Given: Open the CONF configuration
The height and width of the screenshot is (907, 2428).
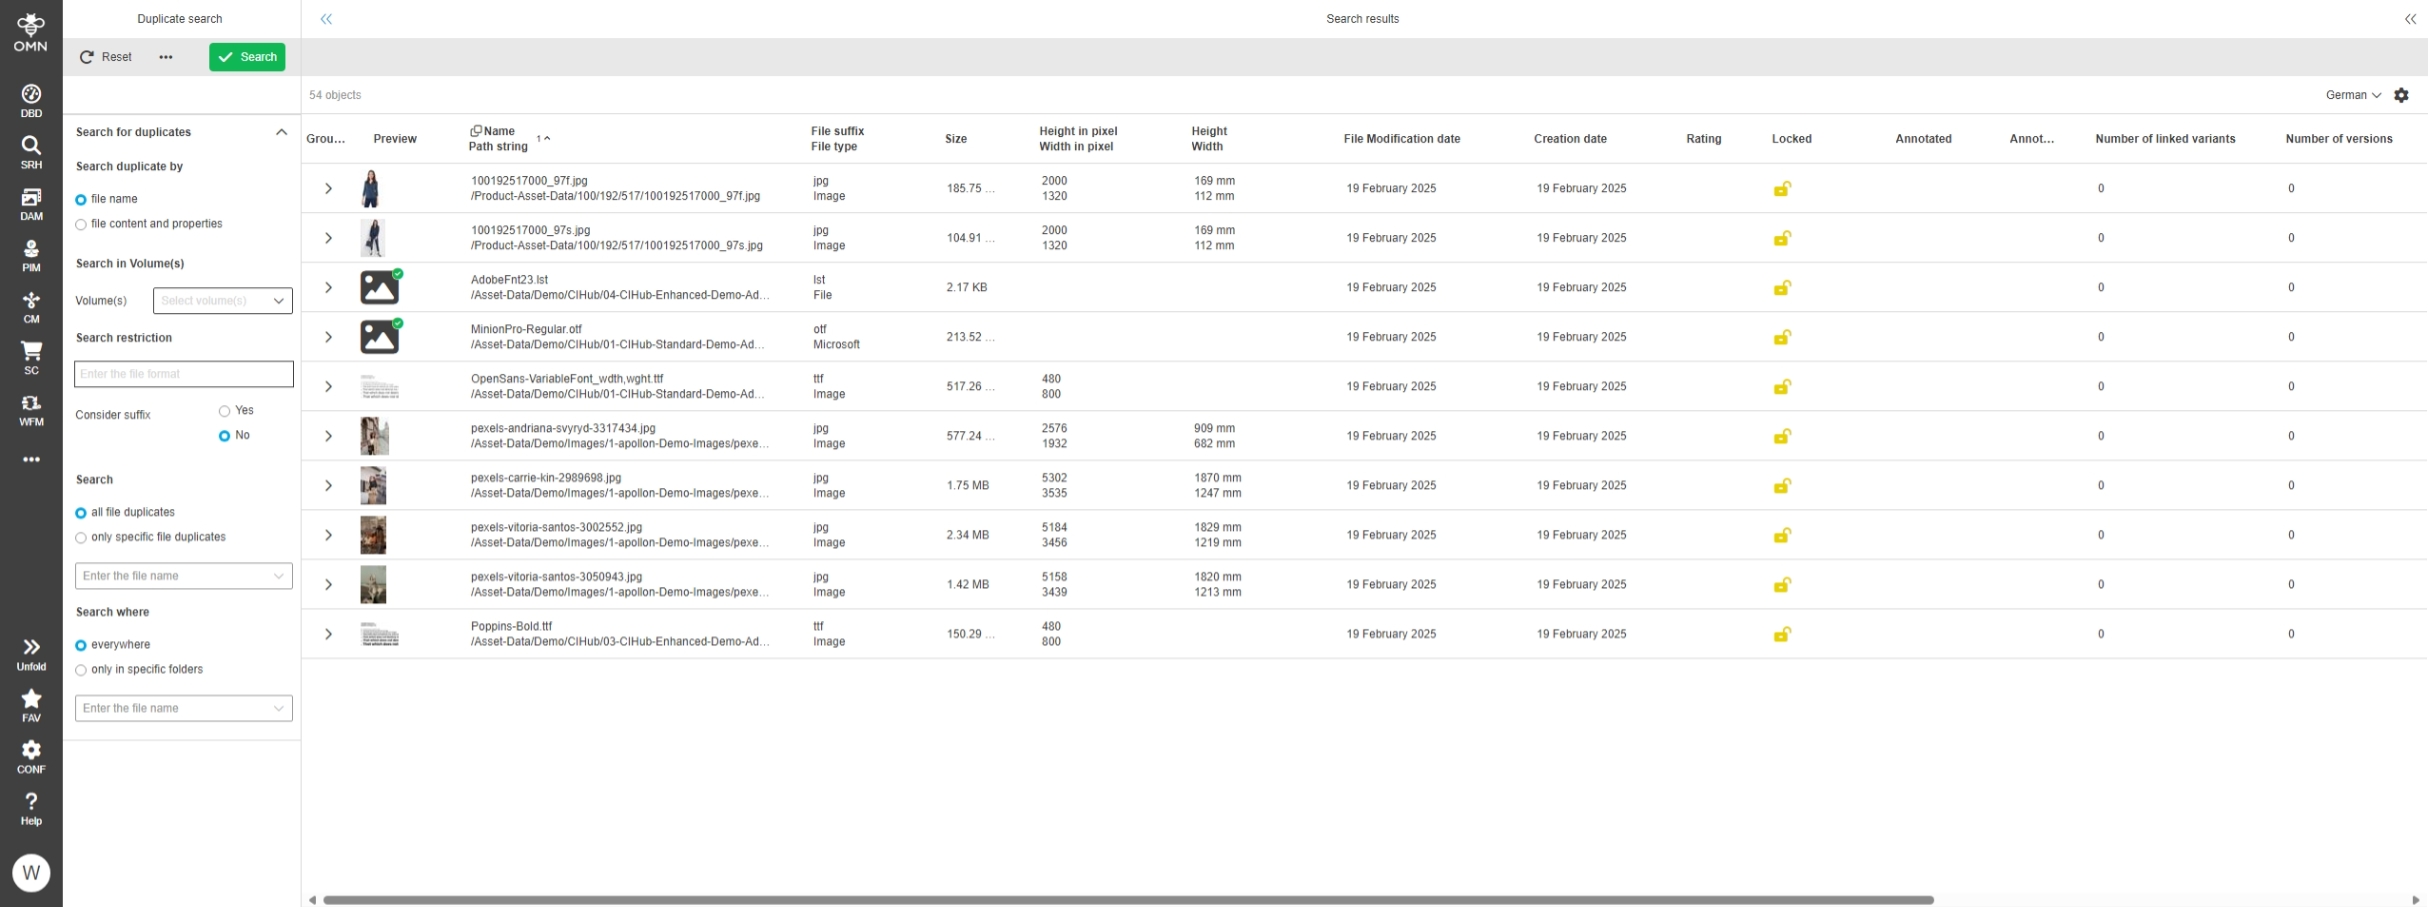Looking at the screenshot, I should click(31, 757).
